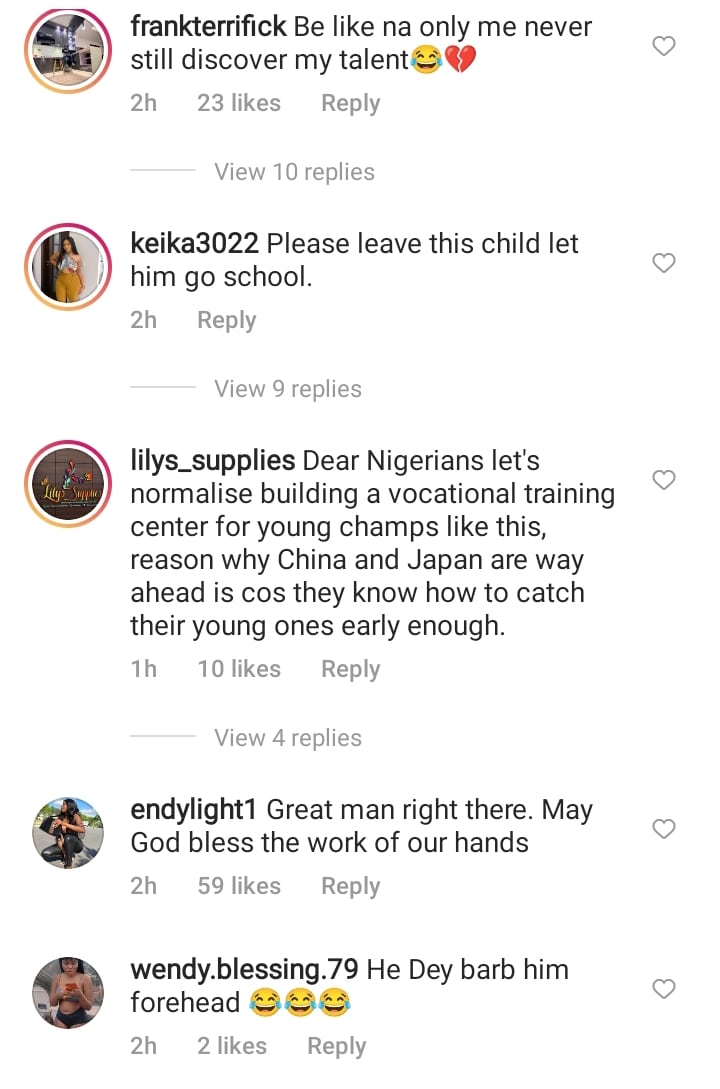The width and height of the screenshot is (720, 1089).
Task: Open "23 likes" list on first comment
Action: click(239, 103)
